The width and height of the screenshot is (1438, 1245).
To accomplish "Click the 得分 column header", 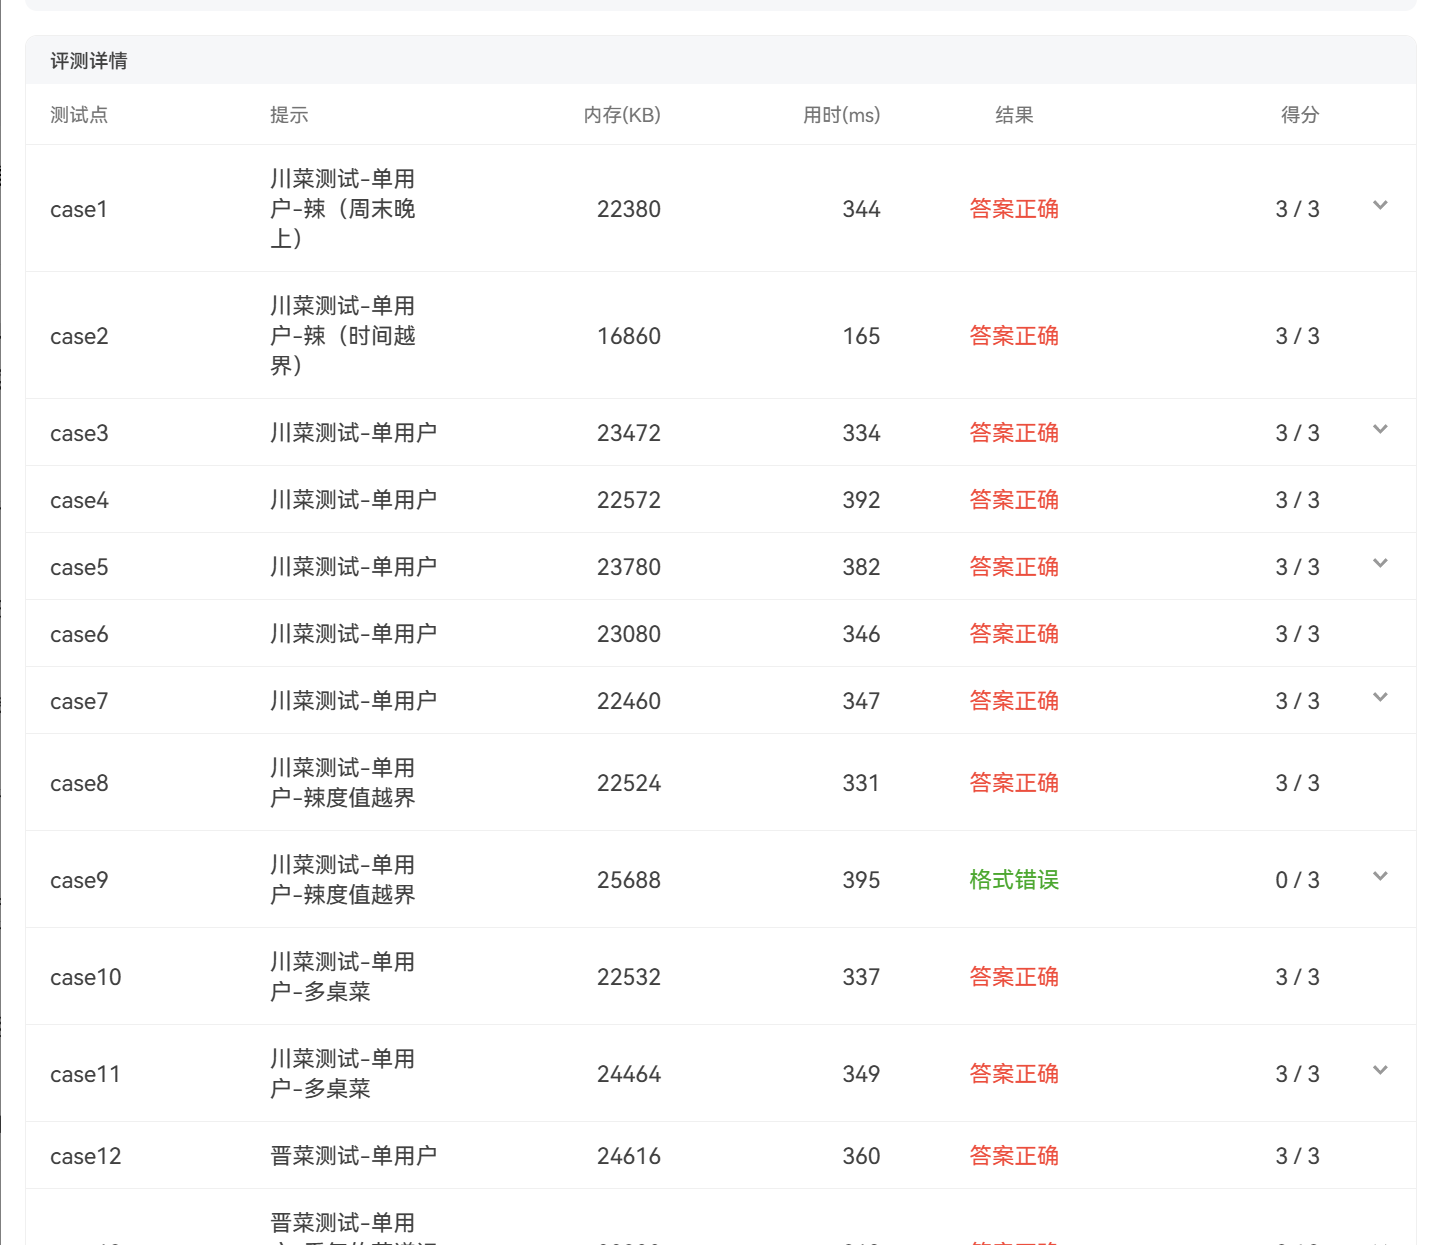I will 1300,115.
